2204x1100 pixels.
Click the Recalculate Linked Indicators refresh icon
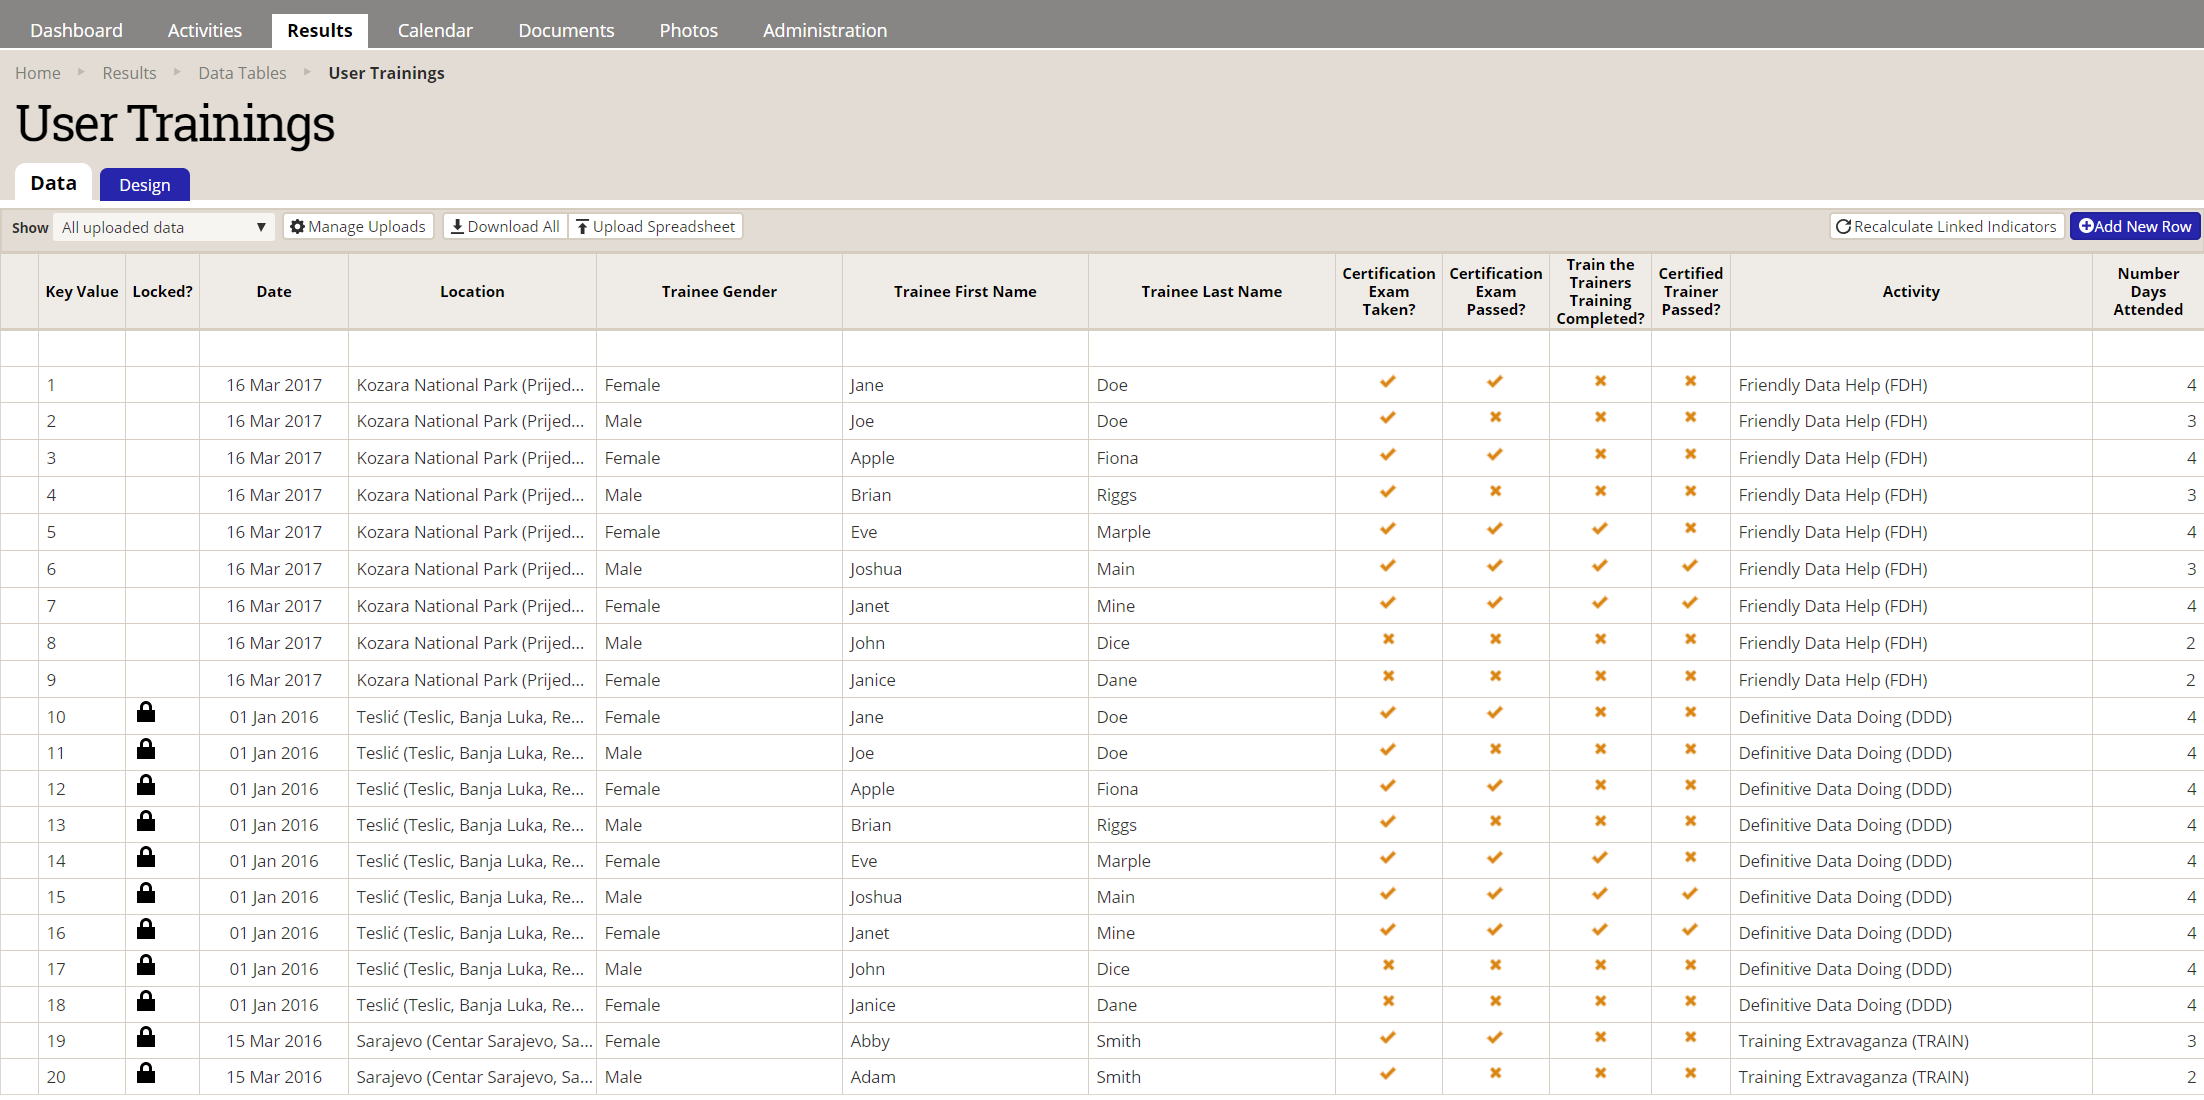(x=1843, y=227)
